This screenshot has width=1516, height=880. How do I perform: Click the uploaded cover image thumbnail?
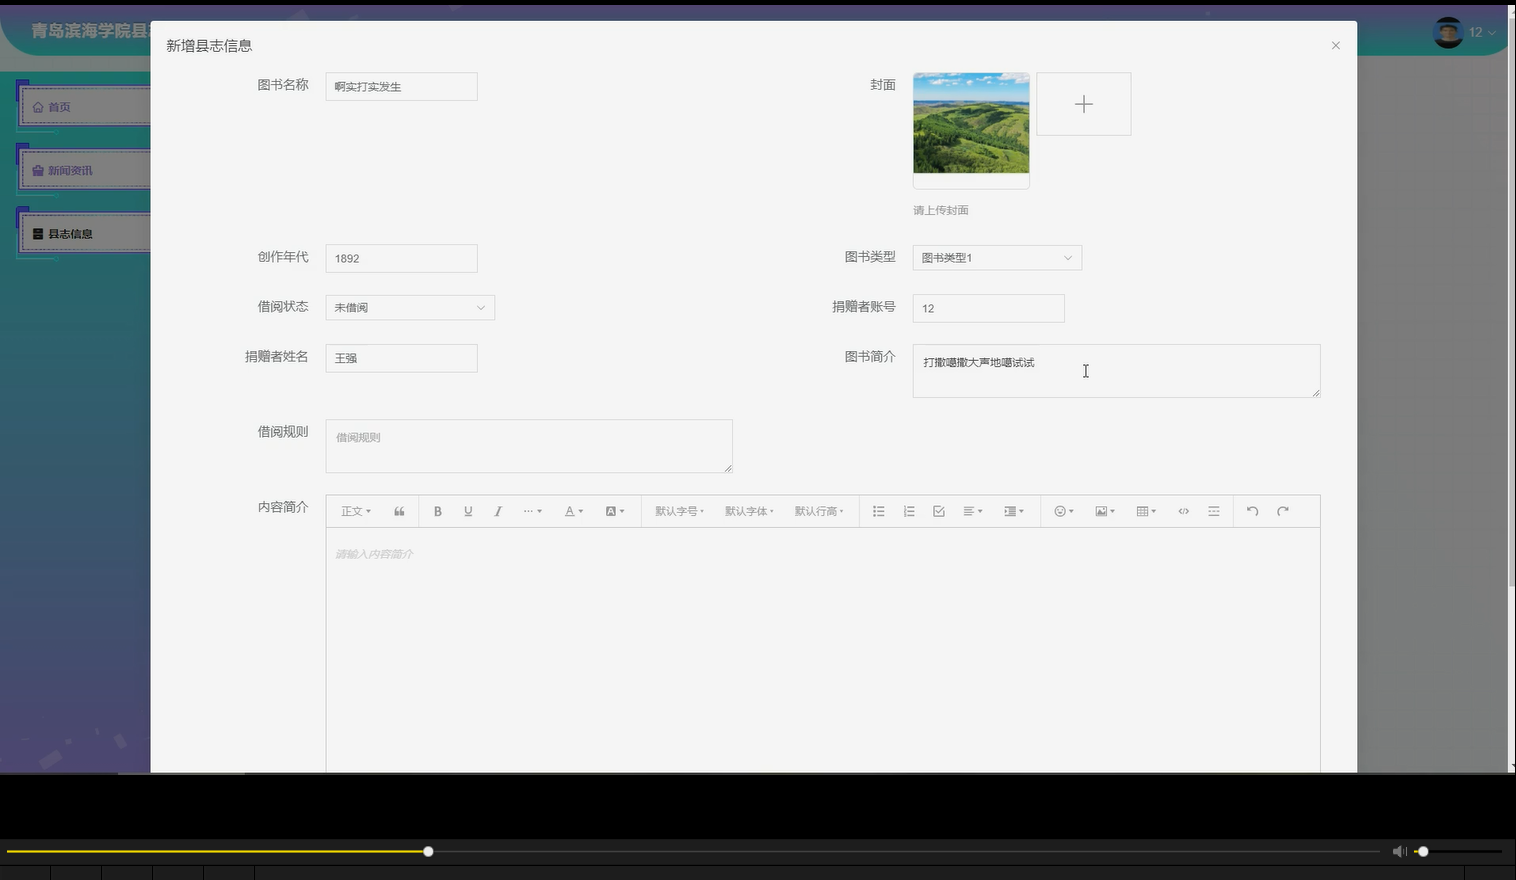pyautogui.click(x=970, y=124)
